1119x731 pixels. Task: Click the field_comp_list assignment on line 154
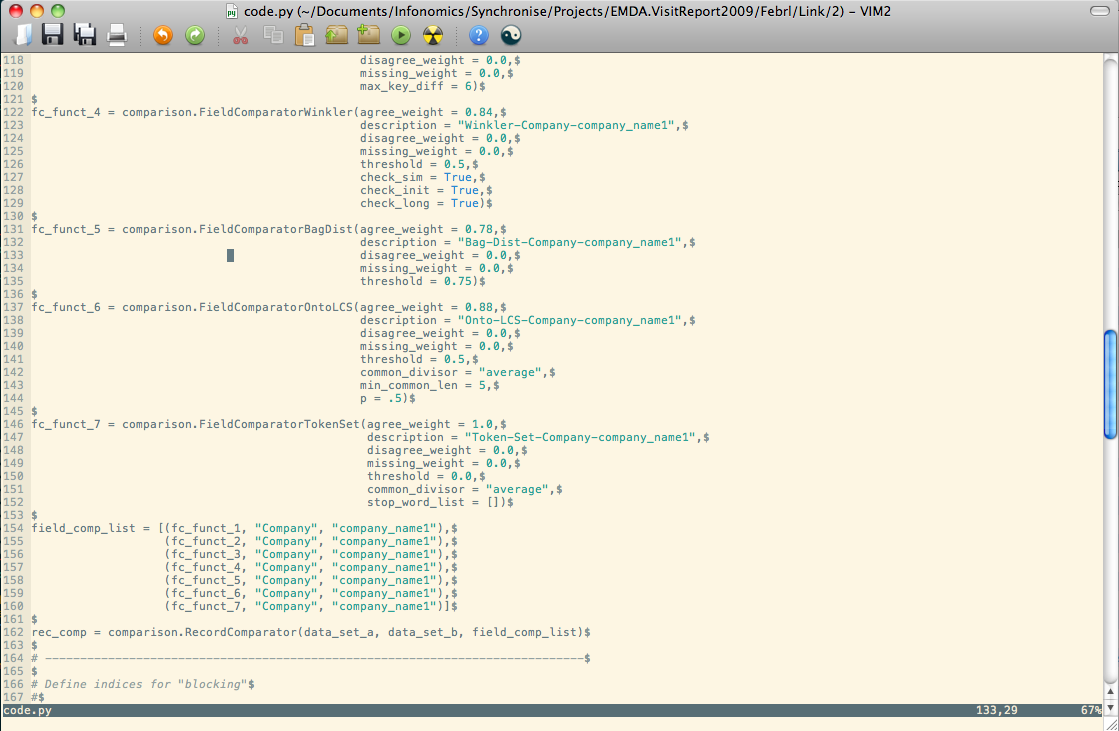(83, 528)
